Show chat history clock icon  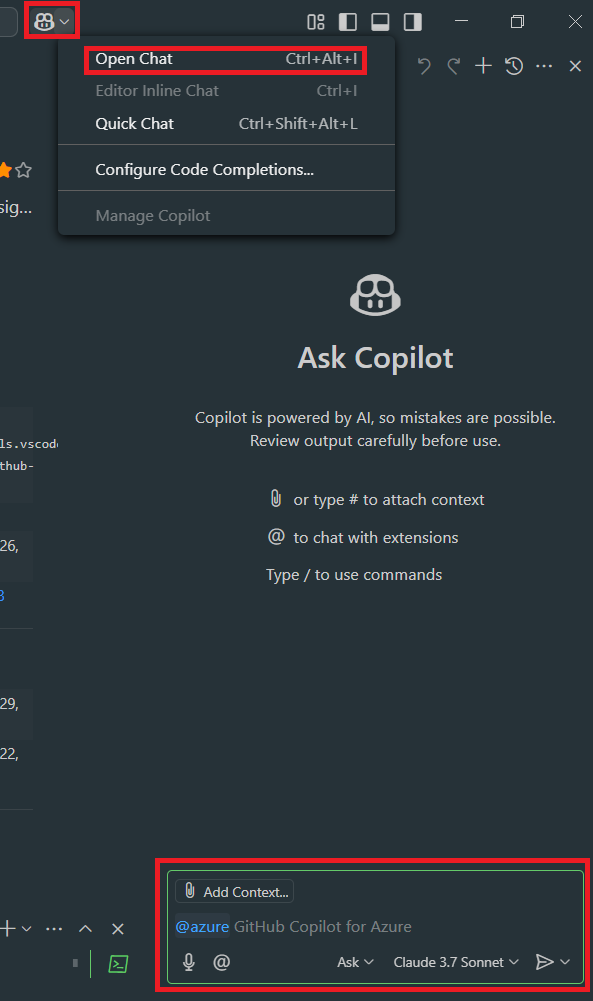[514, 66]
